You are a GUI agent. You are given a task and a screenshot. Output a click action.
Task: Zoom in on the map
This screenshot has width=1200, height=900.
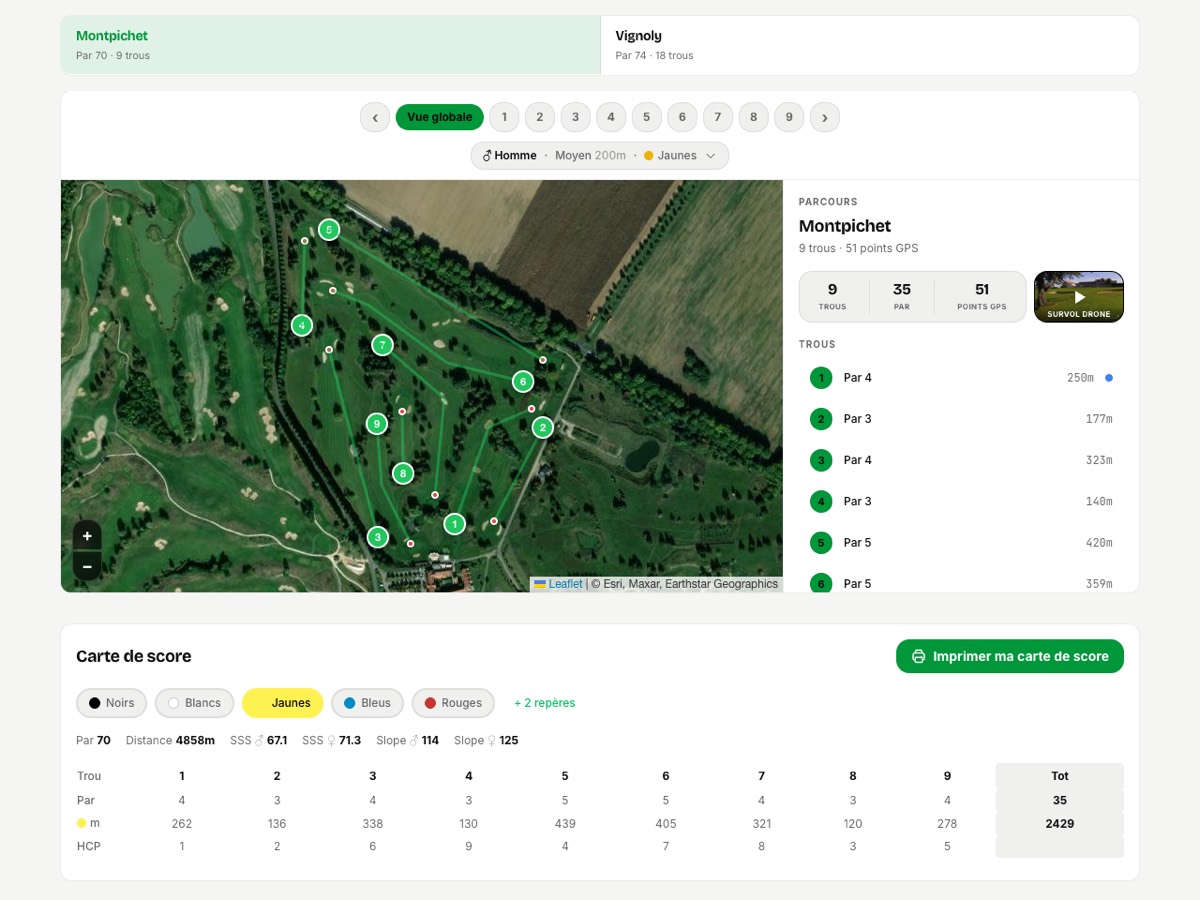[x=87, y=536]
